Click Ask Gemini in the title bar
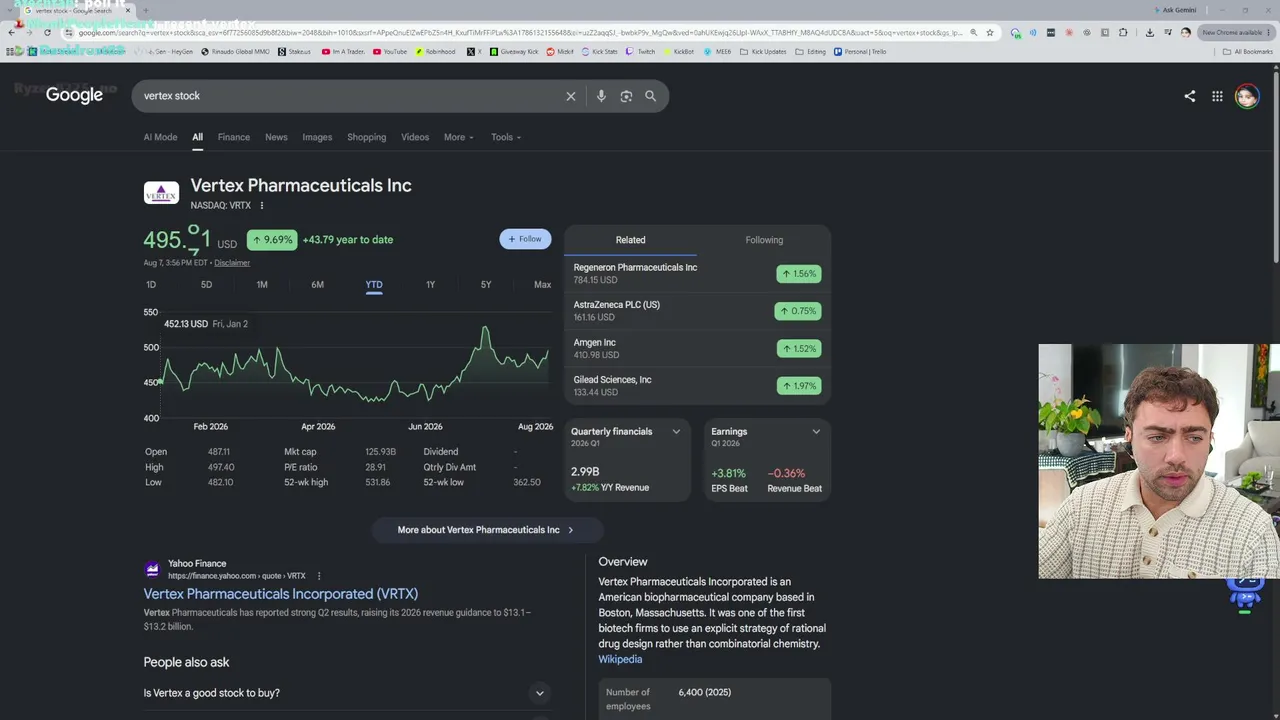The image size is (1280, 720). [x=1174, y=10]
